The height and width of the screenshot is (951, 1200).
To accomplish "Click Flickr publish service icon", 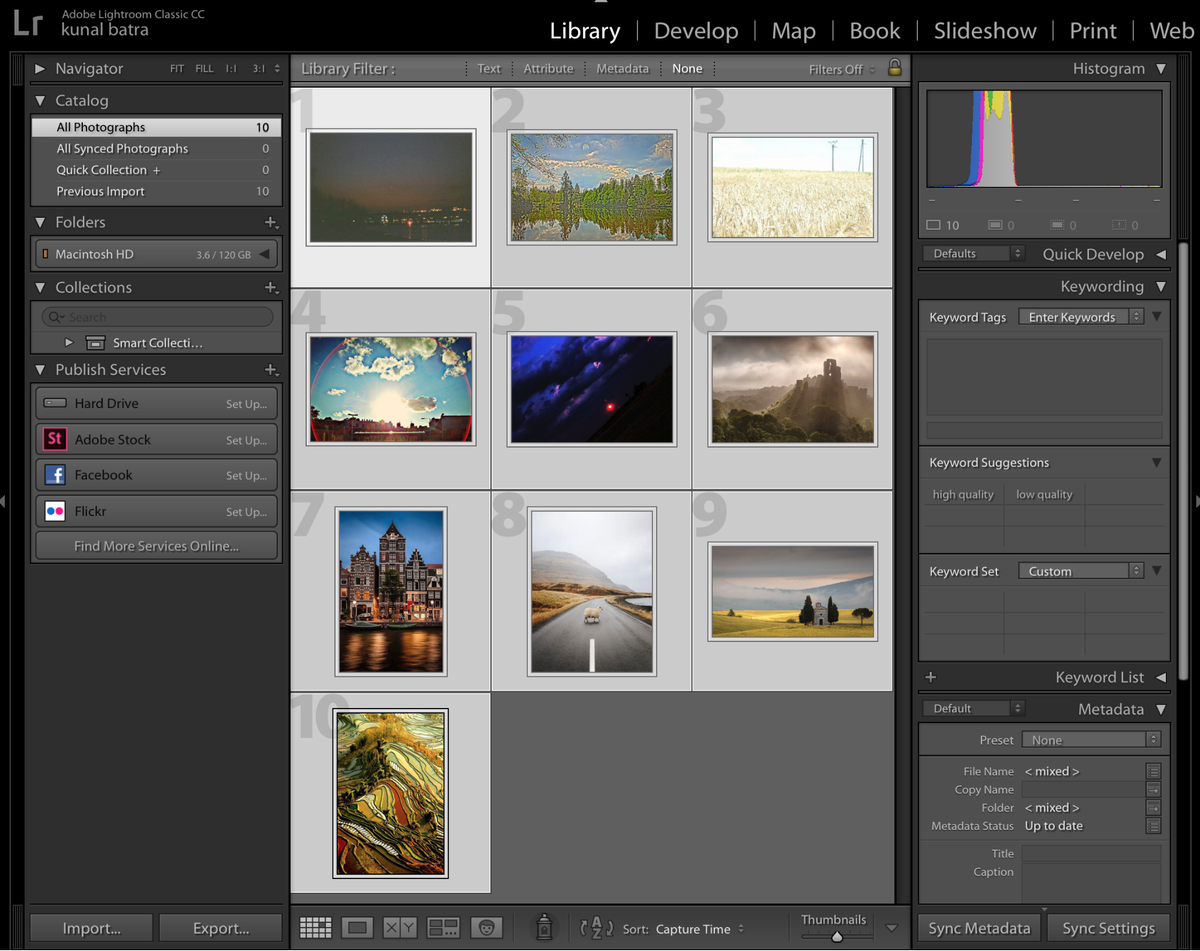I will (x=55, y=511).
